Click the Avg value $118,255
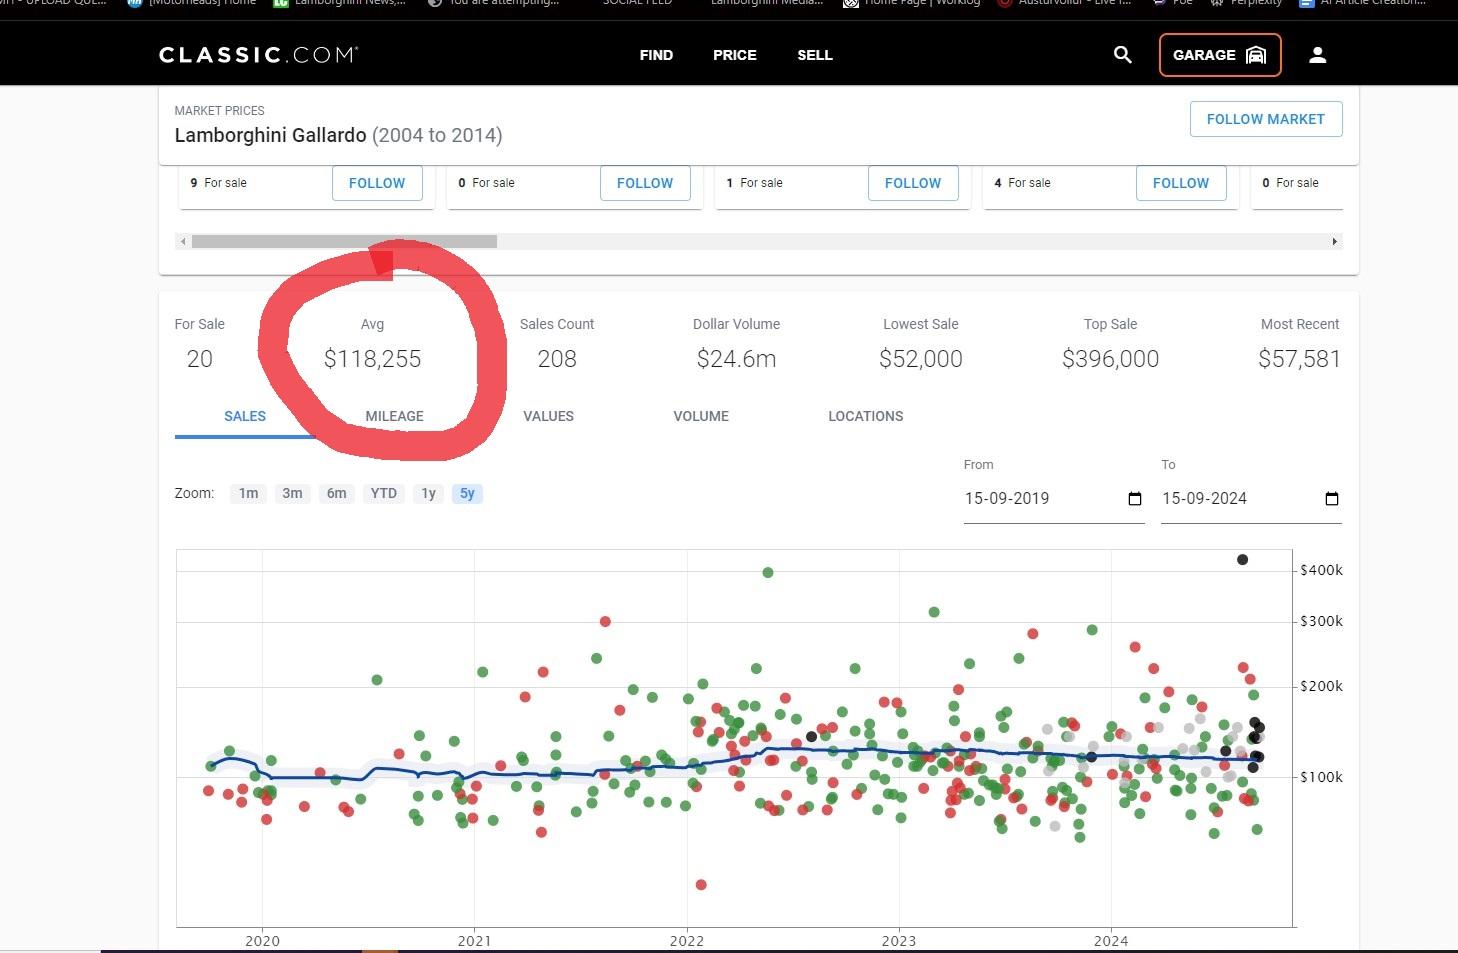1458x953 pixels. (372, 359)
